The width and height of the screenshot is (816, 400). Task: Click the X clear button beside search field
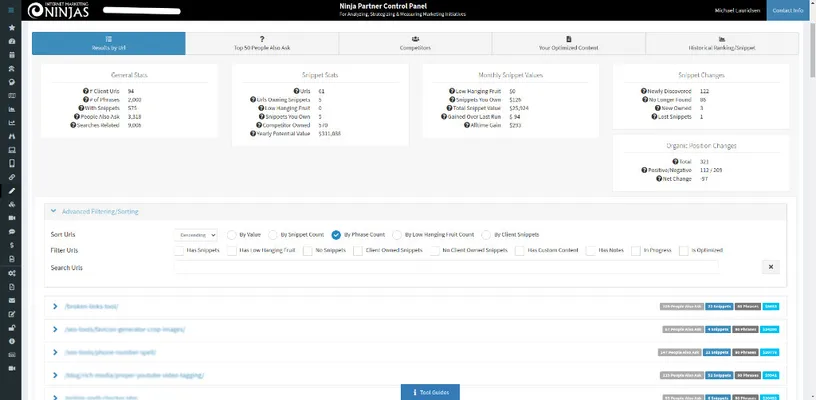(770, 267)
